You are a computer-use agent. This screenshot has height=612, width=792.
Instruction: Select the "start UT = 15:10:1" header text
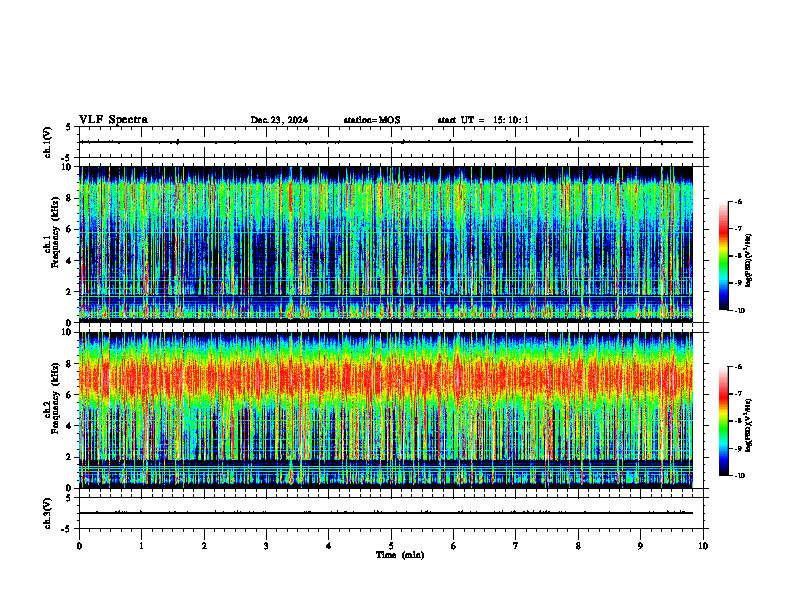(x=483, y=120)
